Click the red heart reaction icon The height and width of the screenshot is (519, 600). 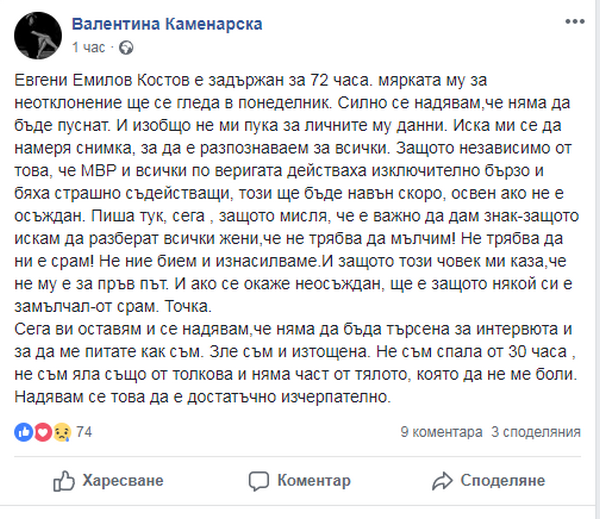click(43, 432)
